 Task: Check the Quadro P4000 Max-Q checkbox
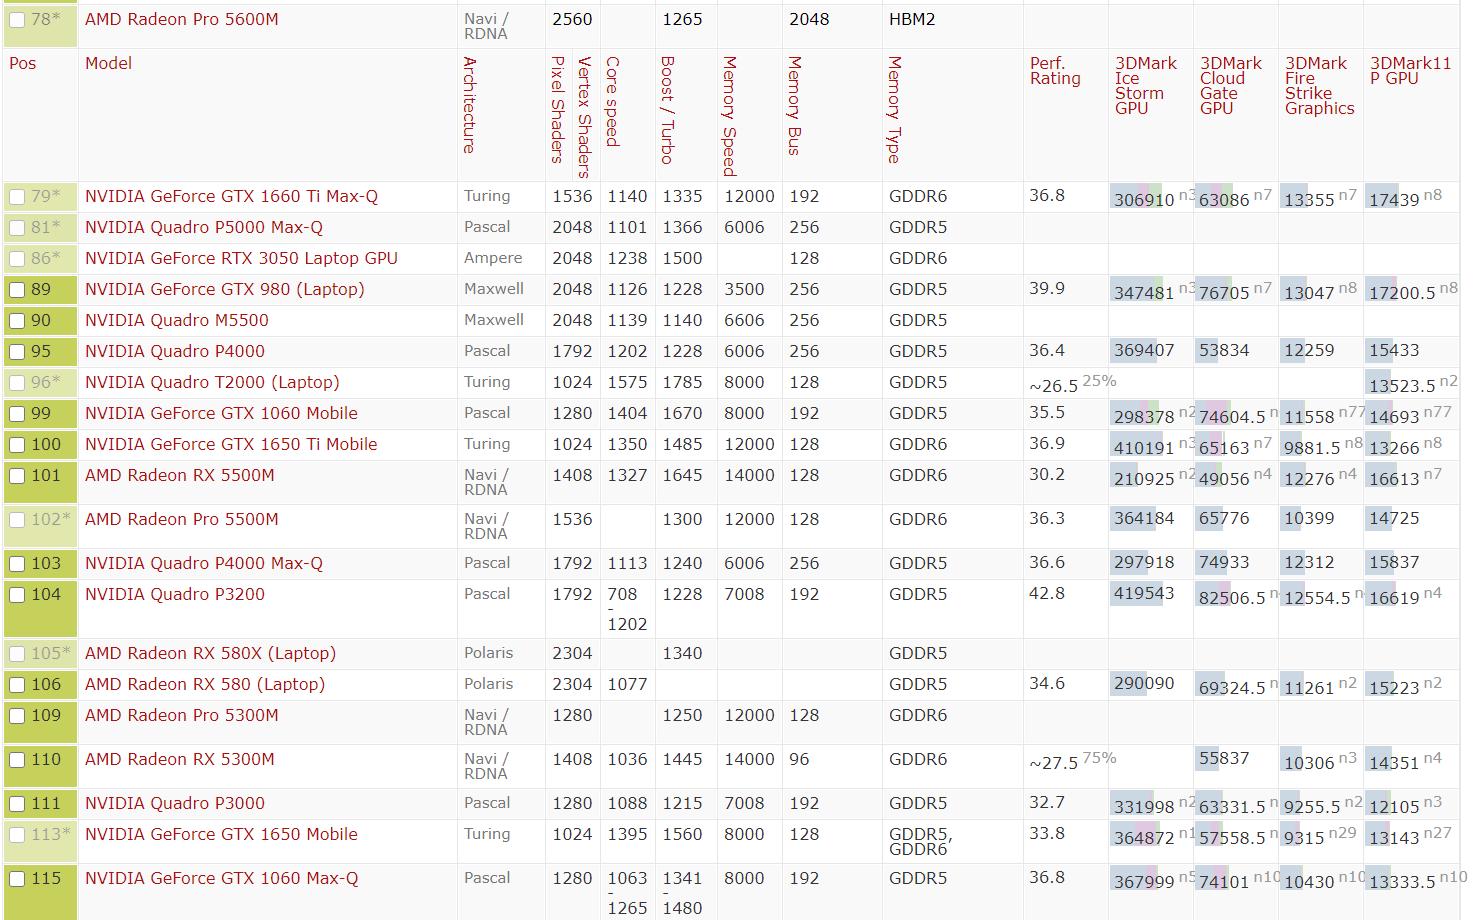click(17, 564)
